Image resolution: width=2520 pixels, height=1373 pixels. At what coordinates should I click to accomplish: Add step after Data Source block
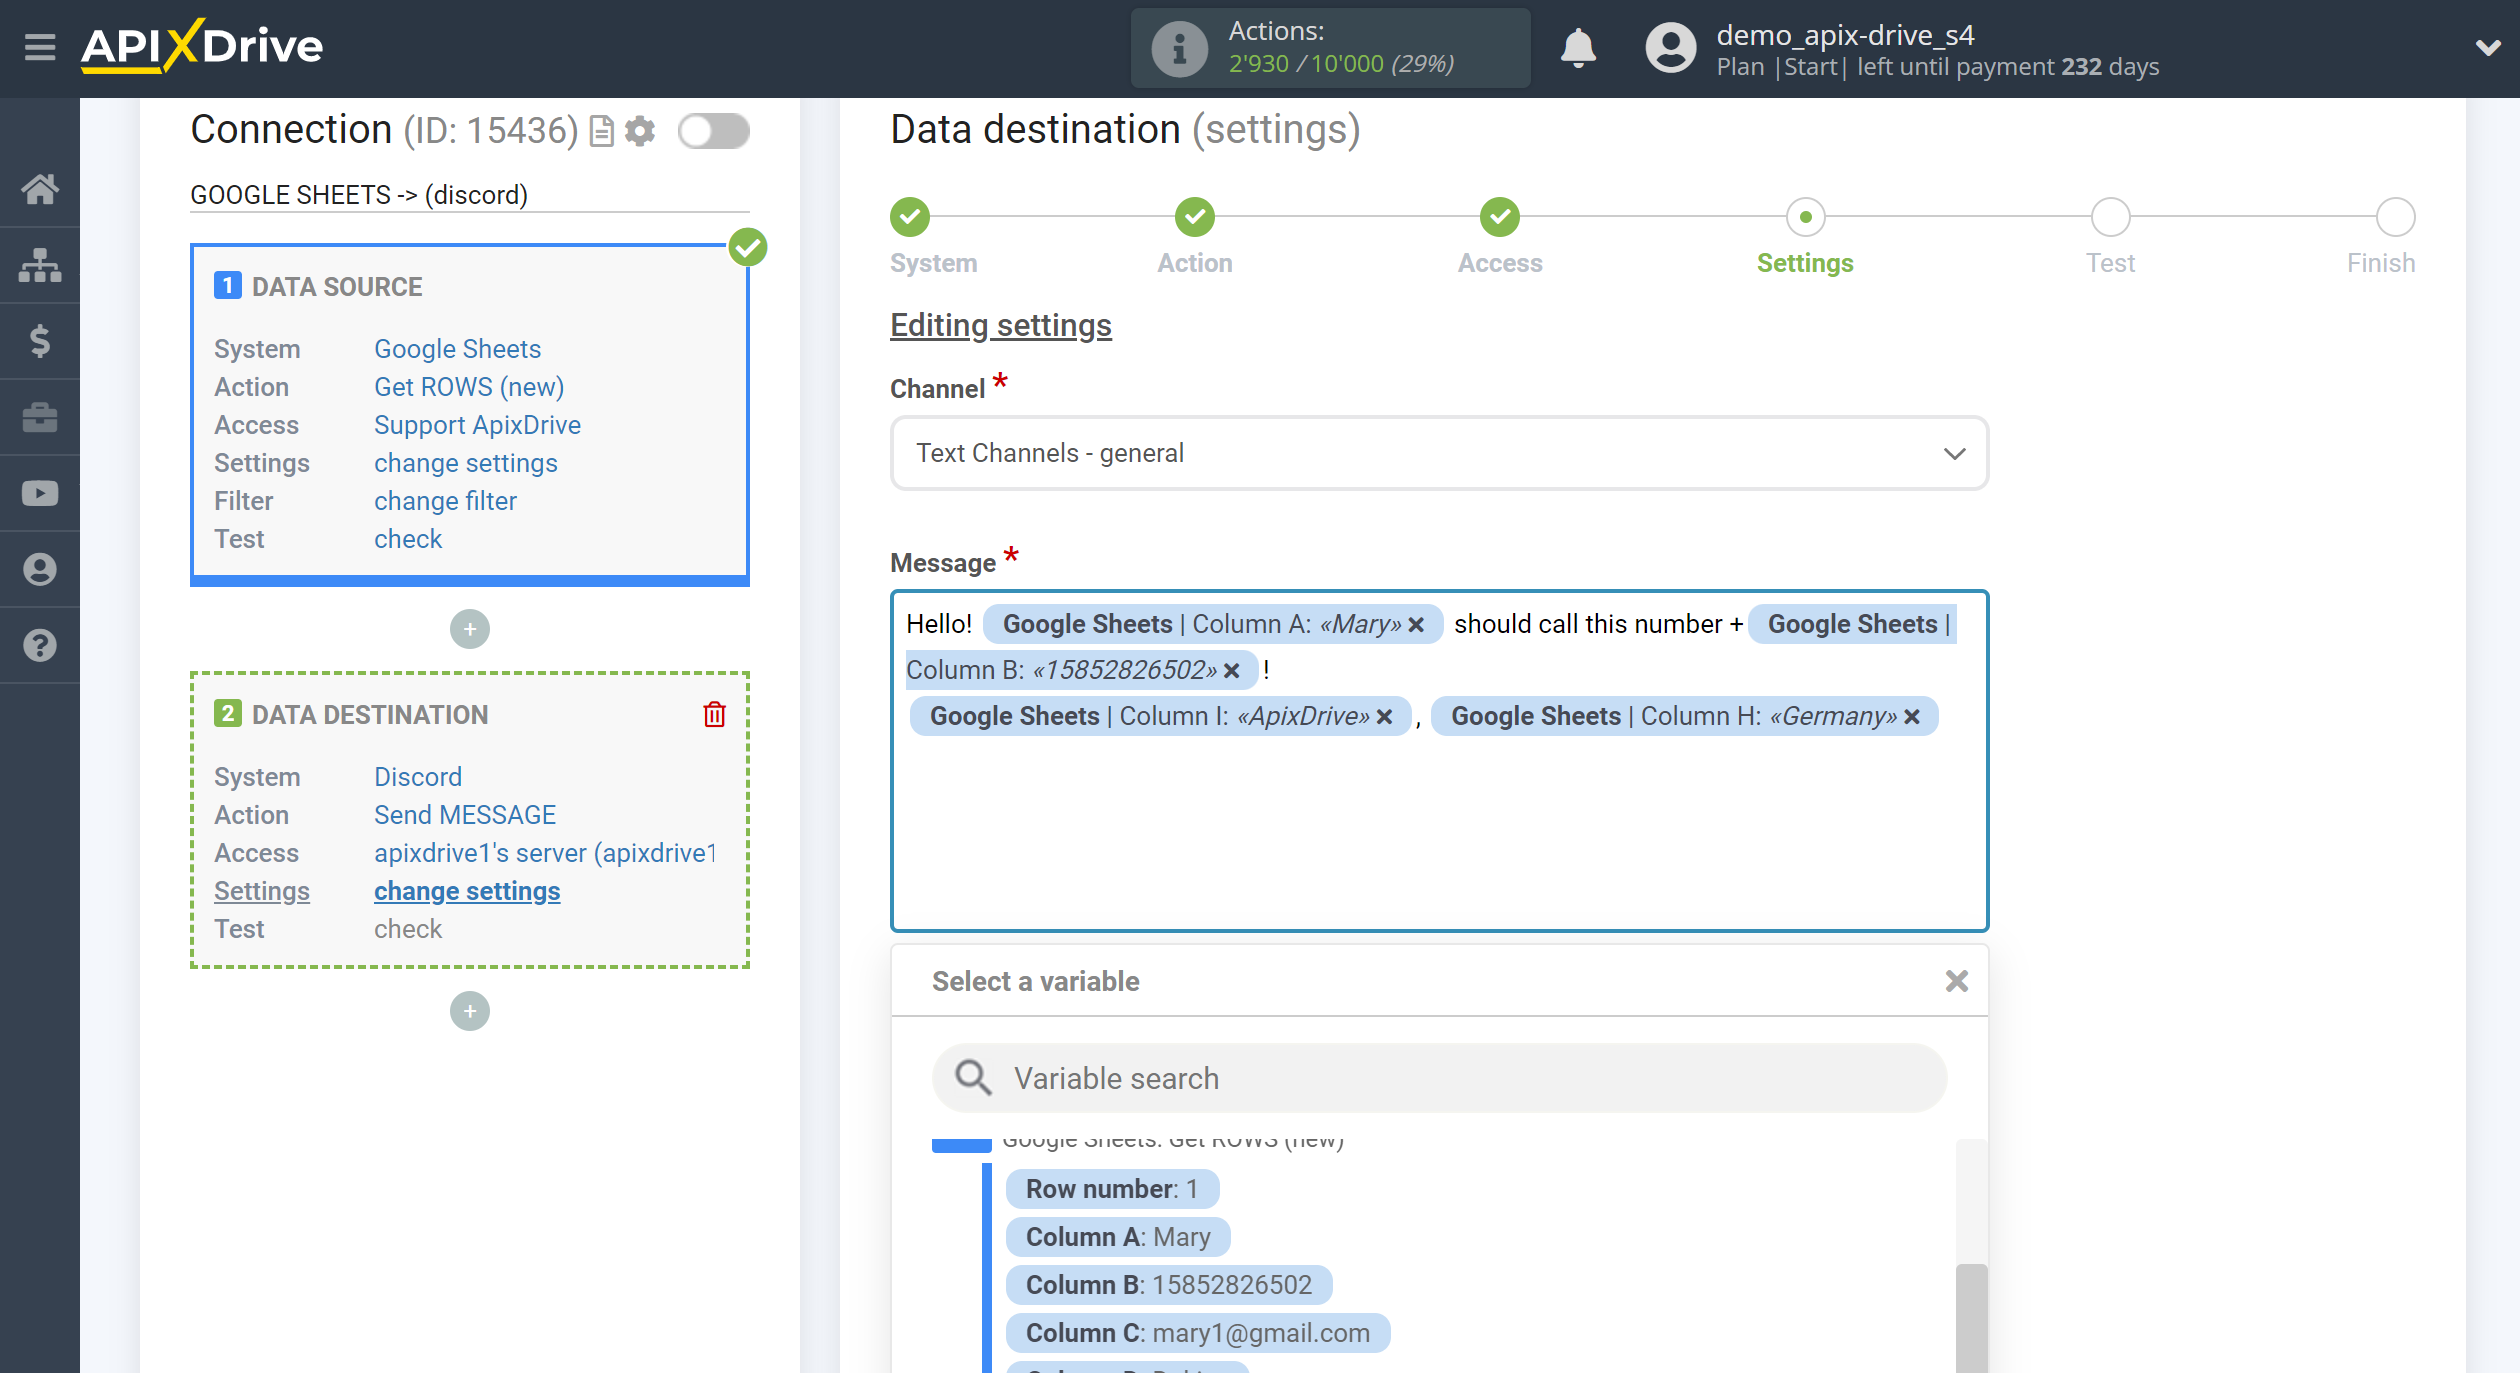pyautogui.click(x=470, y=629)
